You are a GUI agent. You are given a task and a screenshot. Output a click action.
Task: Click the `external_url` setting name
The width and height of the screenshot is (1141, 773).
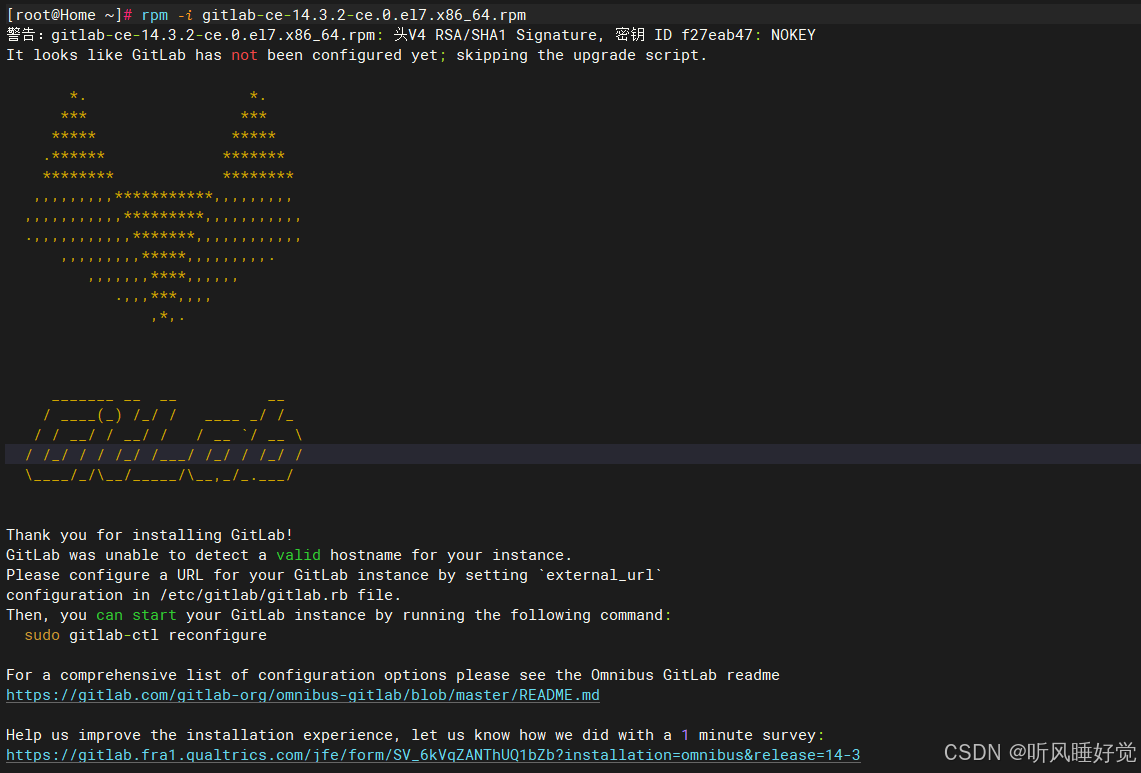(600, 575)
